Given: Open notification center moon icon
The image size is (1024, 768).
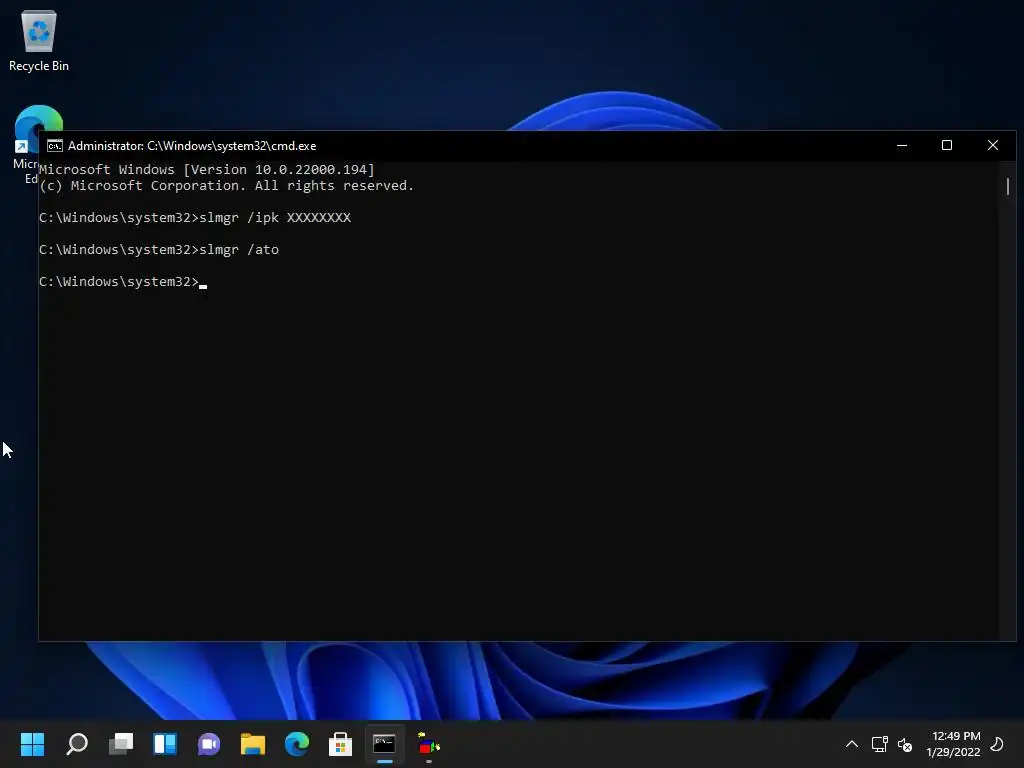Looking at the screenshot, I should click(997, 744).
